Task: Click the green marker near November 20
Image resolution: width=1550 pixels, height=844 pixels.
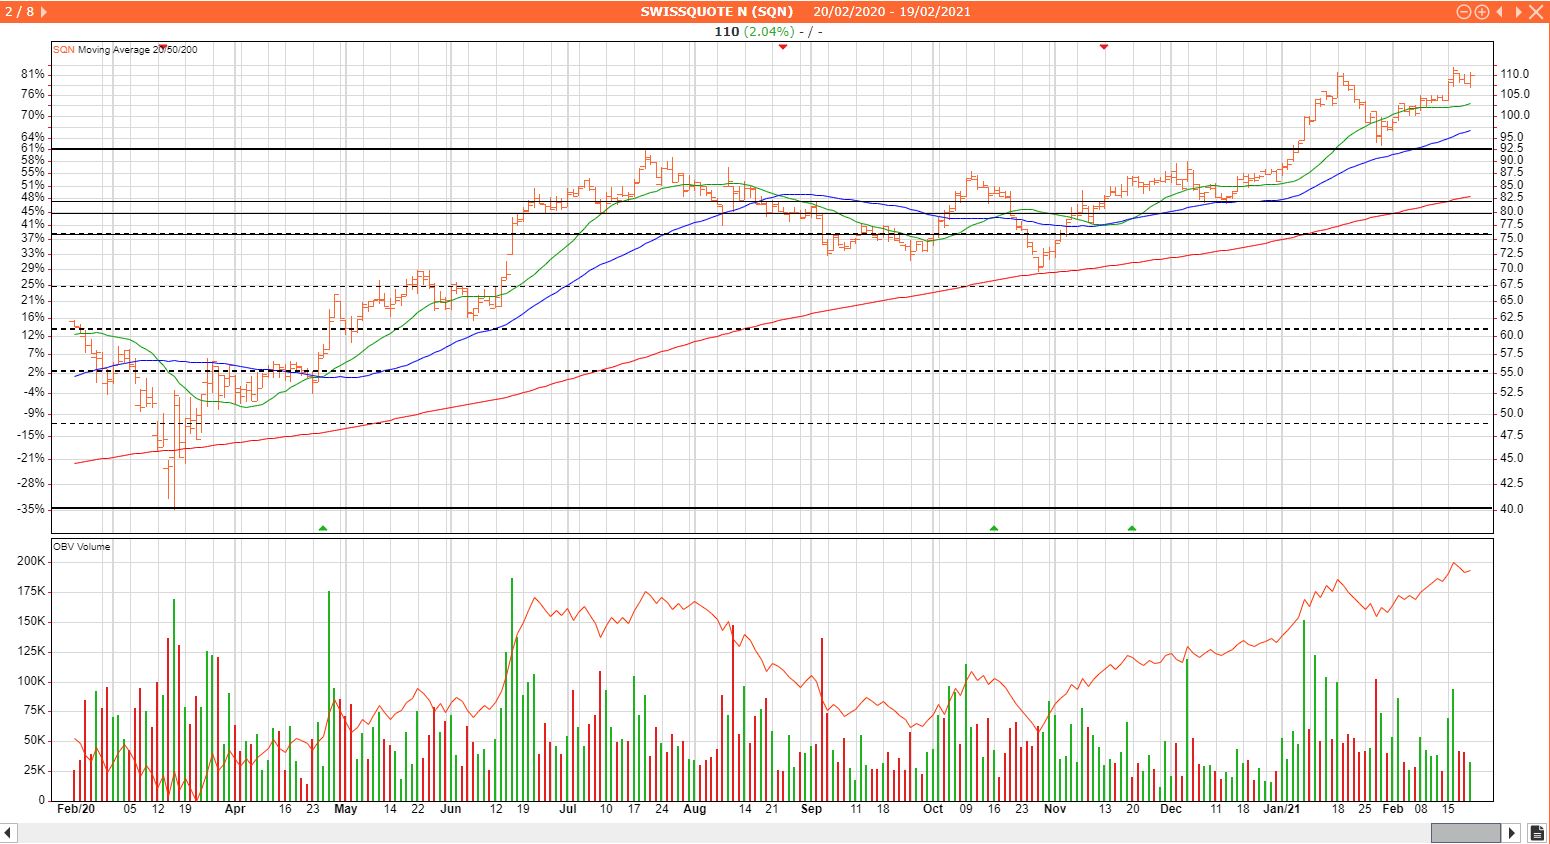Action: (1132, 527)
